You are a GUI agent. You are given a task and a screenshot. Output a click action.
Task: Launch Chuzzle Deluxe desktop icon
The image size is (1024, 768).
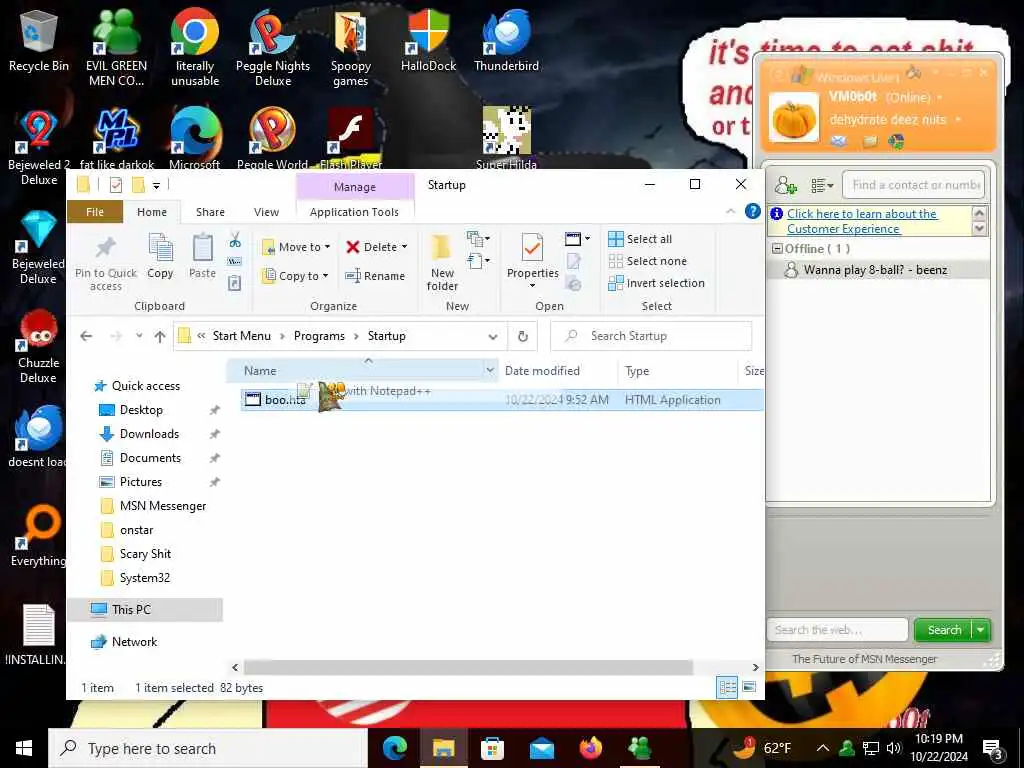click(x=39, y=345)
